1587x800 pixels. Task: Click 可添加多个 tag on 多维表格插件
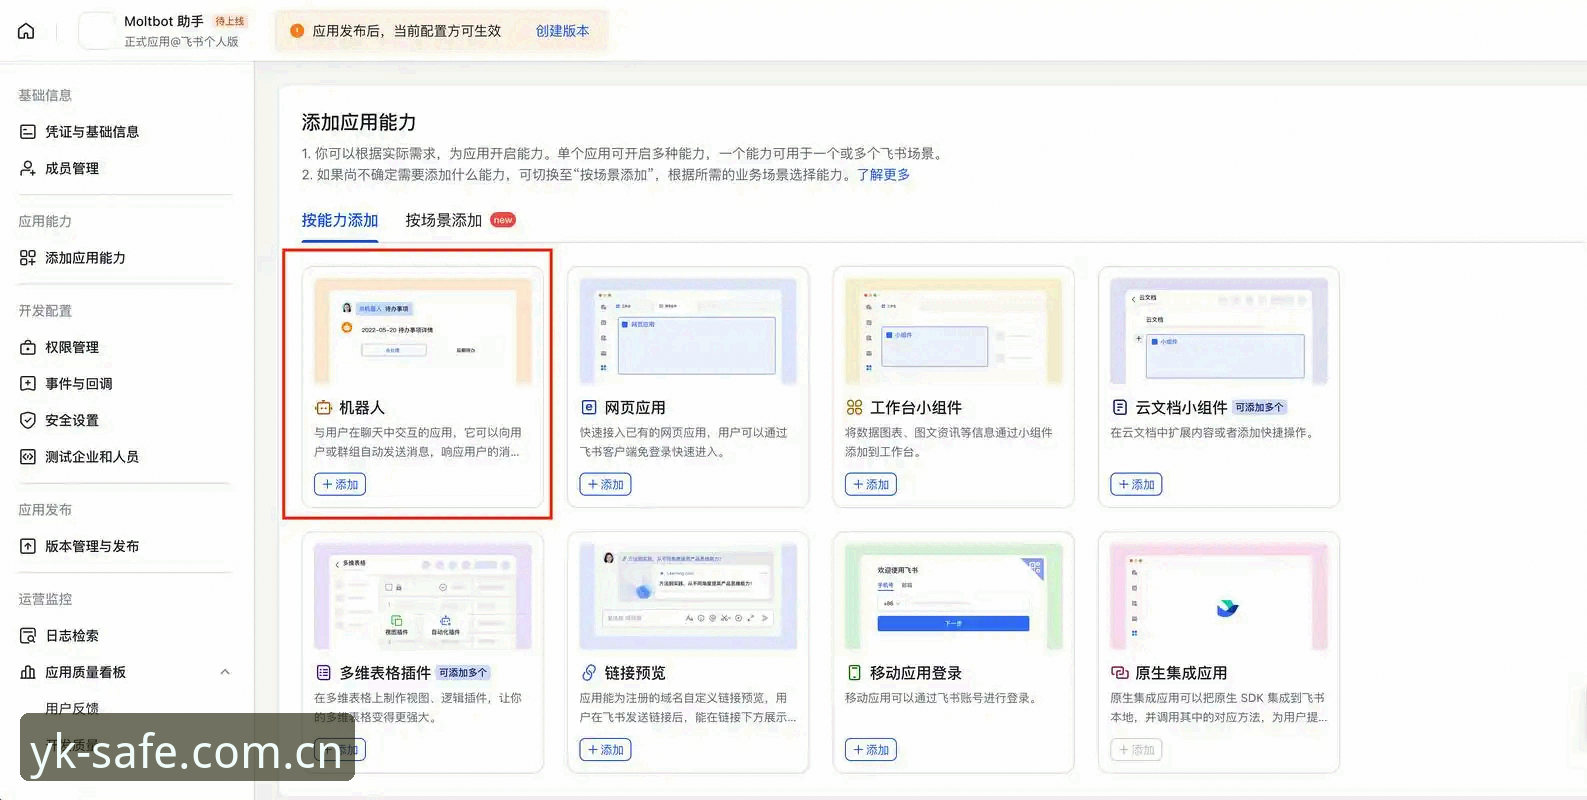click(x=463, y=673)
